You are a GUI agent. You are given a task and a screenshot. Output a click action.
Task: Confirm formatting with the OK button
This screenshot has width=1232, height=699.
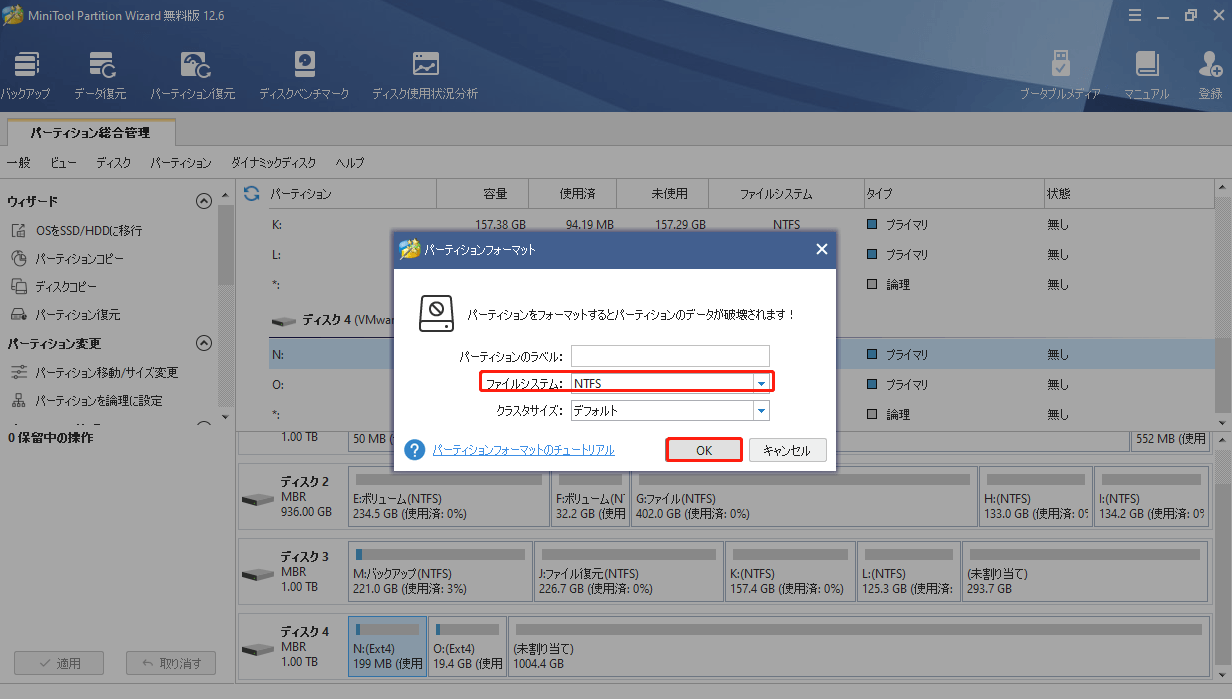click(x=703, y=449)
